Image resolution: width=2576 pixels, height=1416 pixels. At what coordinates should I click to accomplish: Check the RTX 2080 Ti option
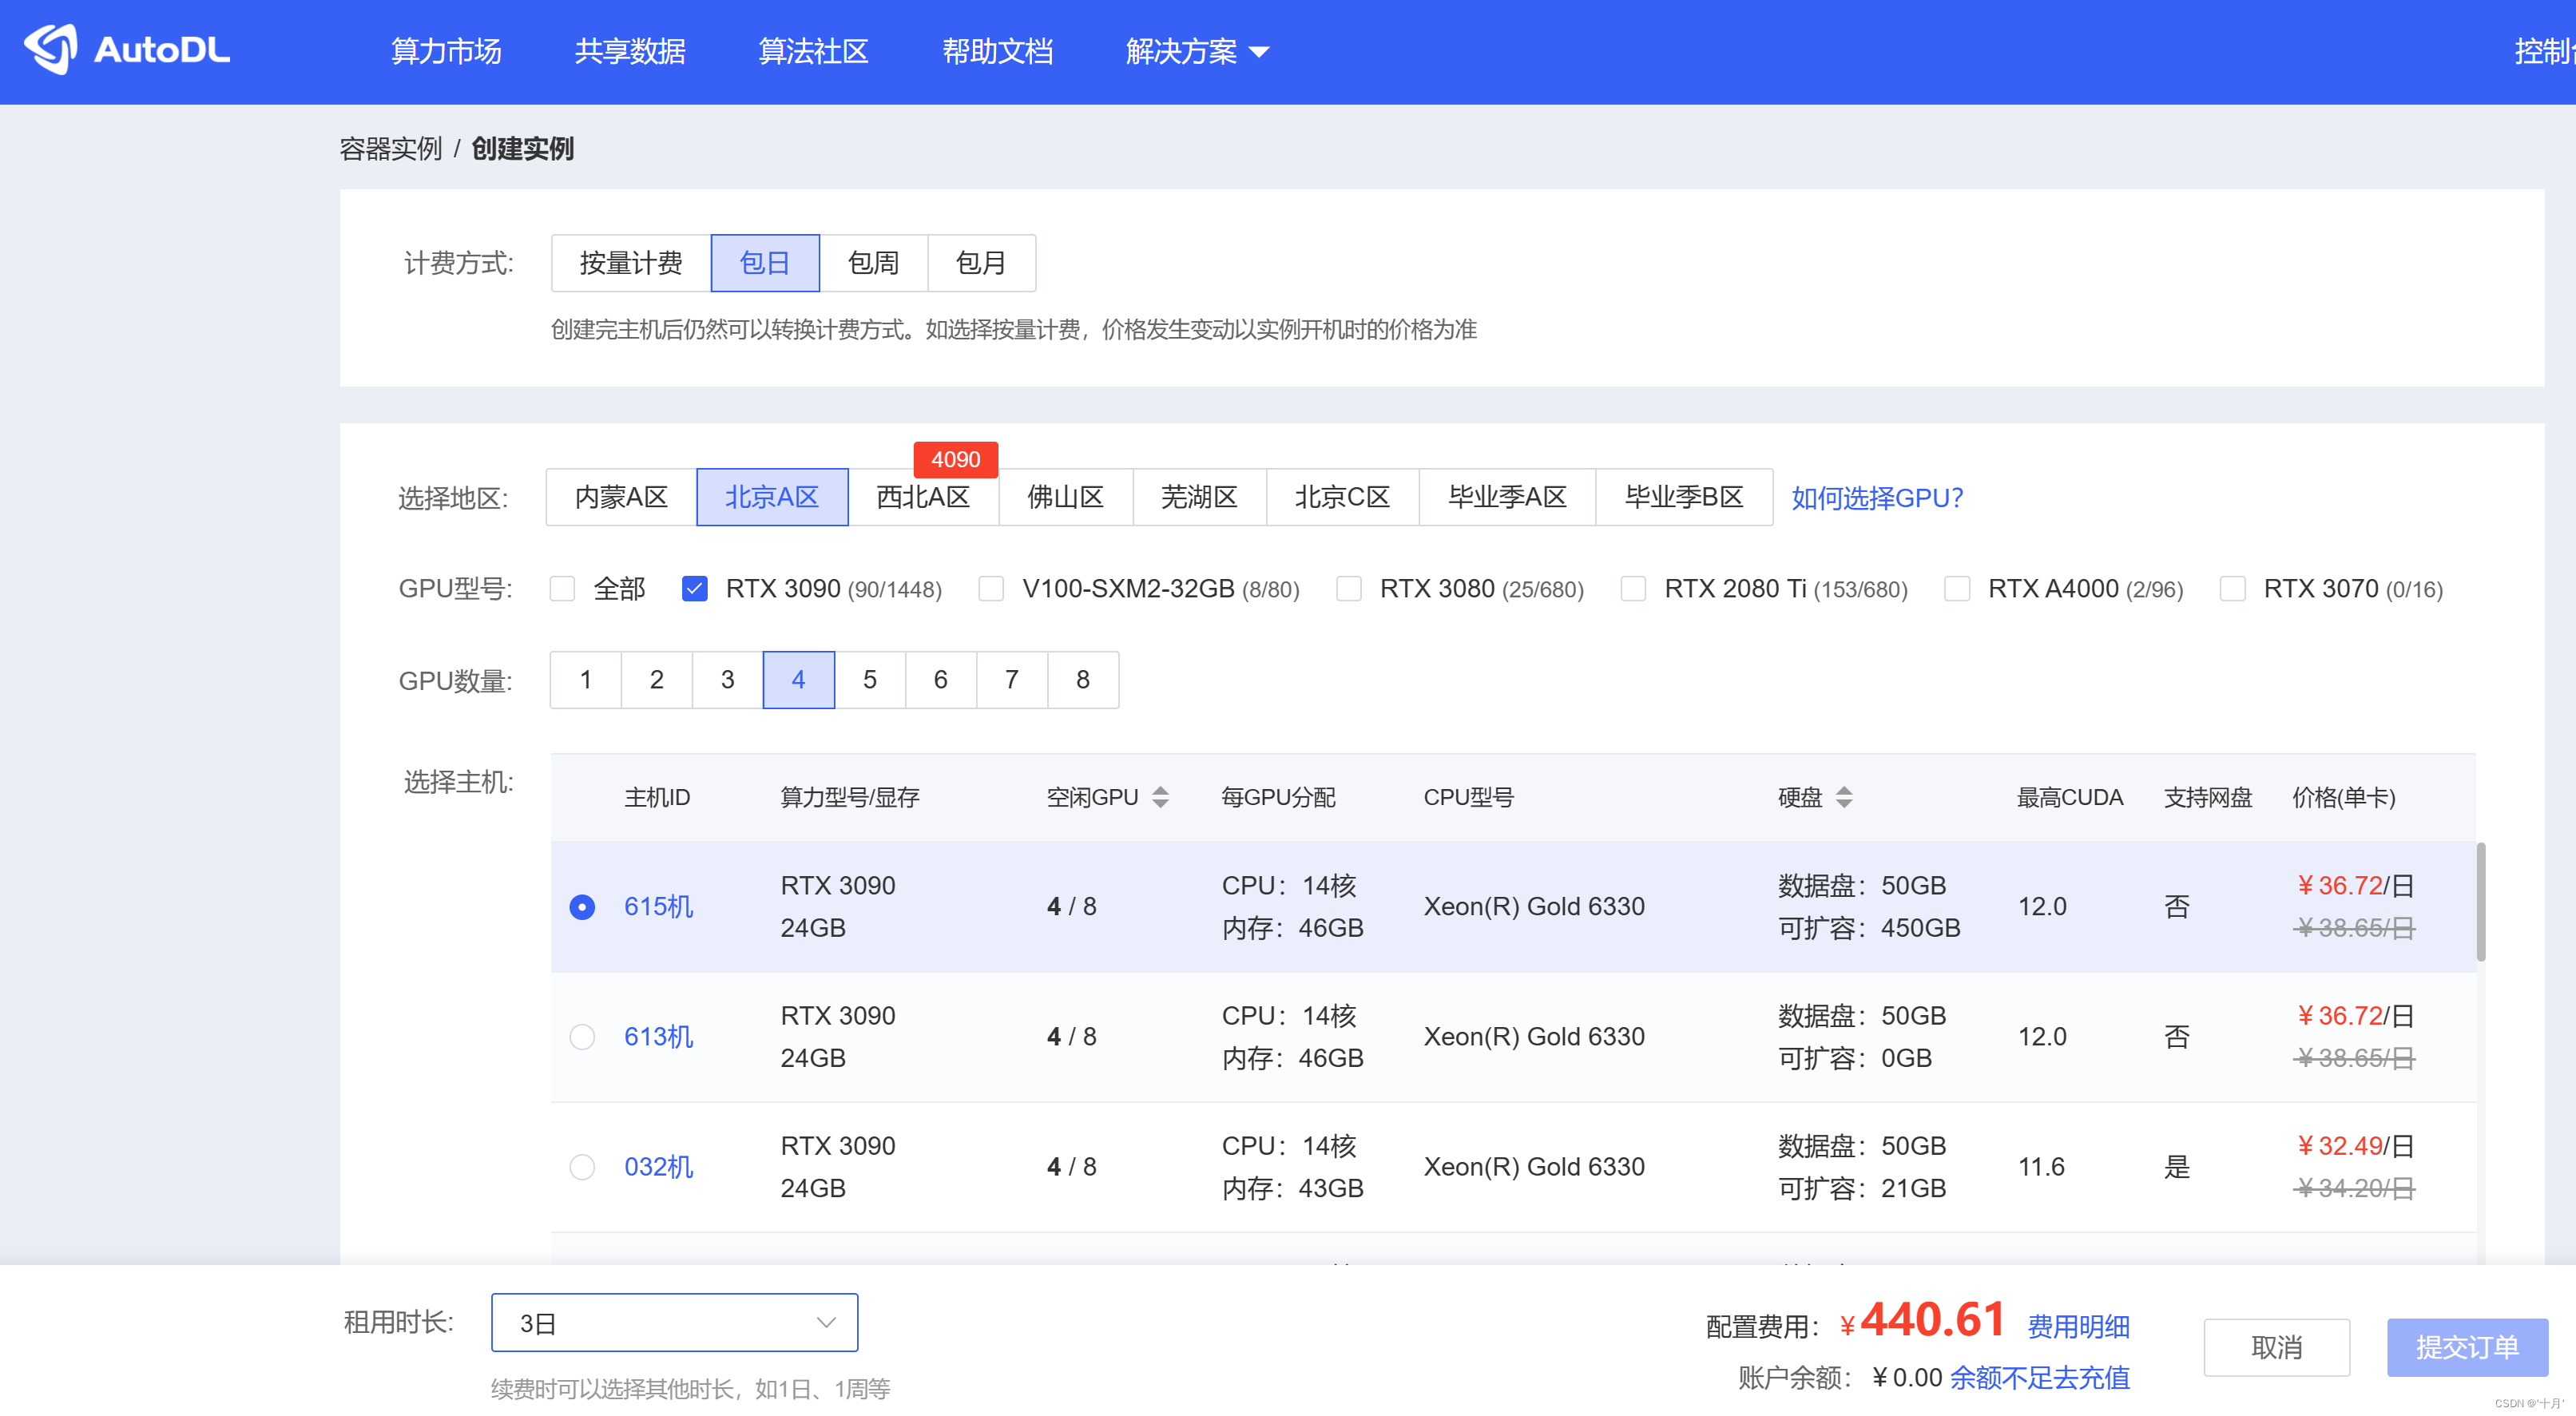[1633, 589]
